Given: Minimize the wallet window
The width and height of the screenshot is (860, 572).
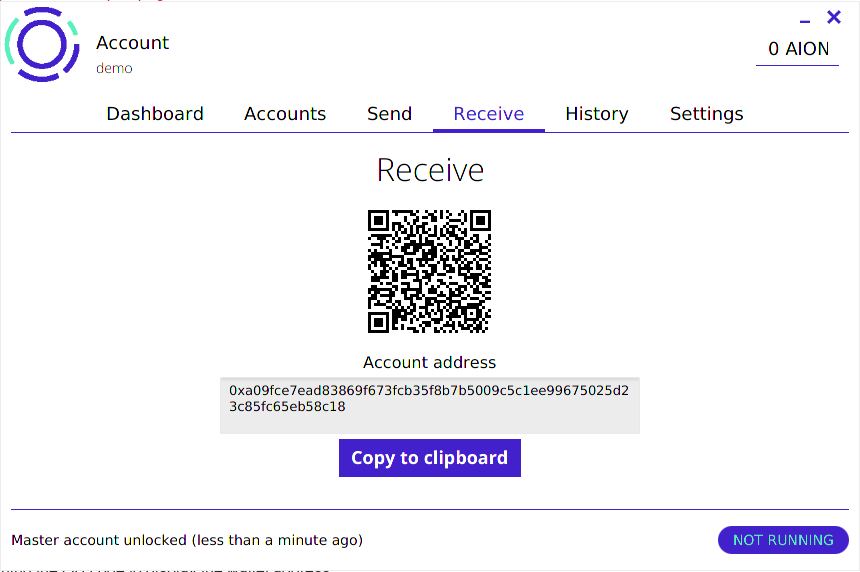Looking at the screenshot, I should 805,21.
